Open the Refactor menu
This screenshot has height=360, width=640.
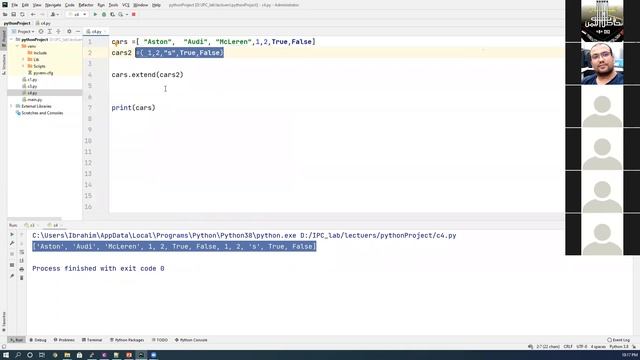pos(86,5)
